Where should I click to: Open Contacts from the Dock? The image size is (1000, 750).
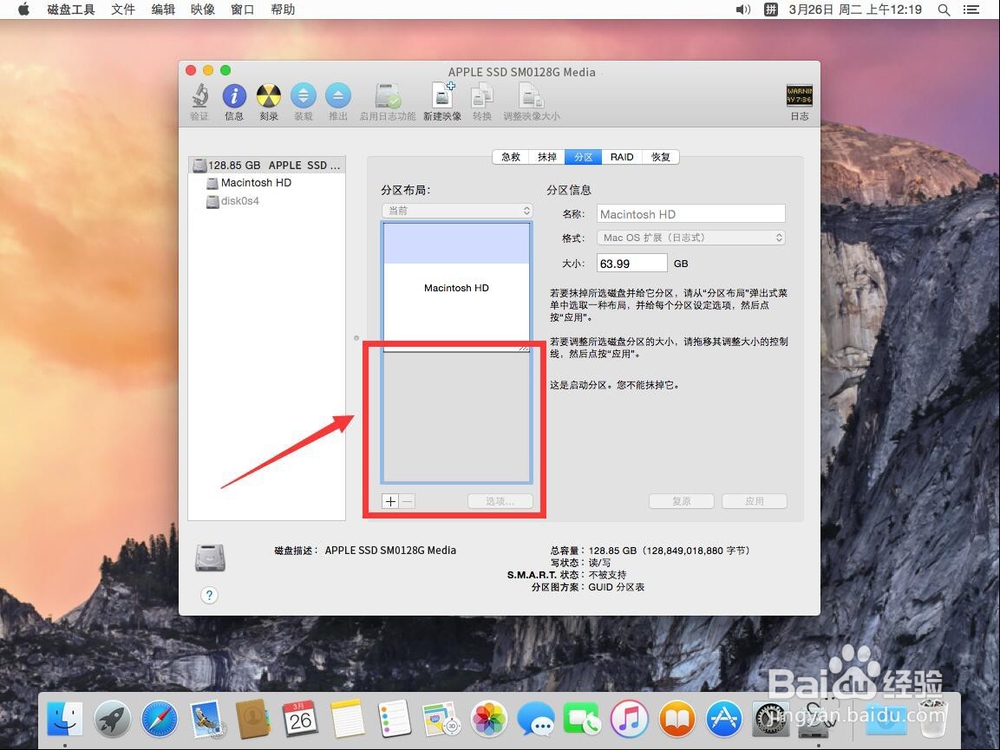[x=253, y=719]
